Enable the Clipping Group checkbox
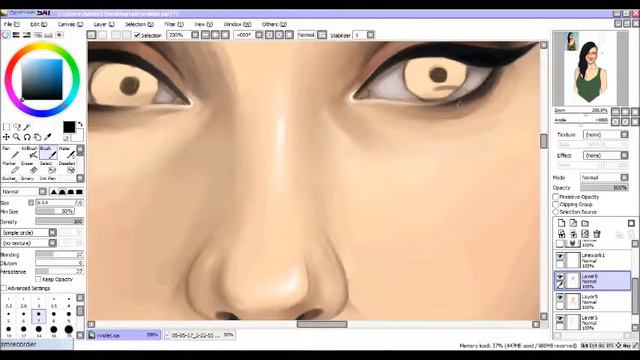640x360 pixels. [x=556, y=204]
